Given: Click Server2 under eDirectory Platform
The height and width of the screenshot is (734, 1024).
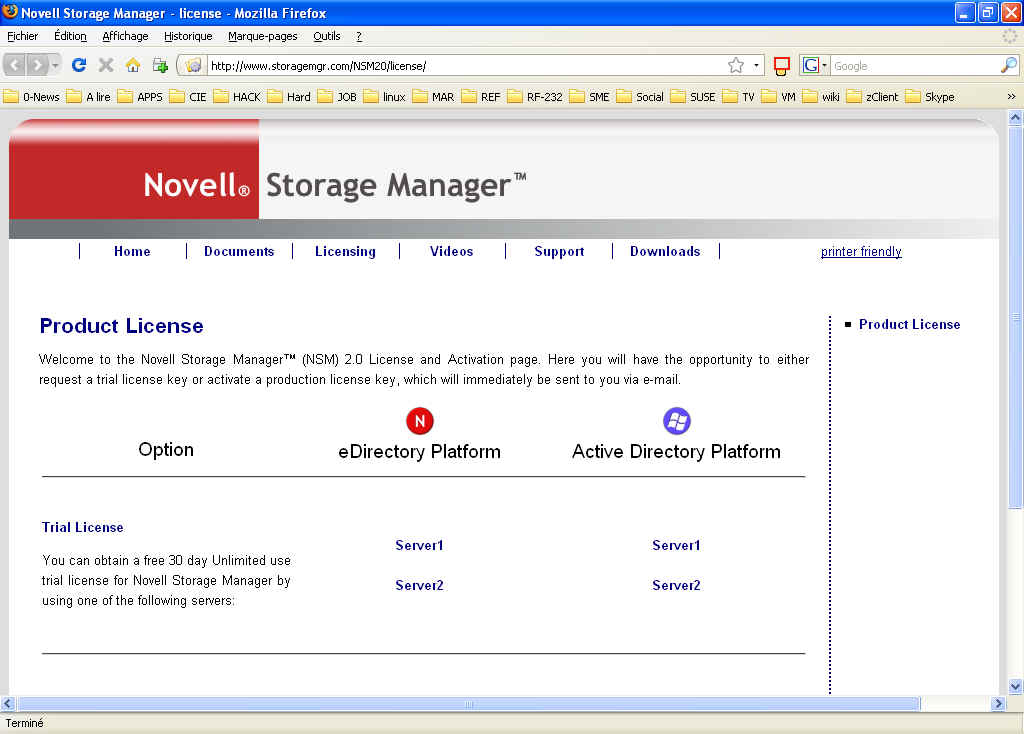Looking at the screenshot, I should (x=419, y=585).
